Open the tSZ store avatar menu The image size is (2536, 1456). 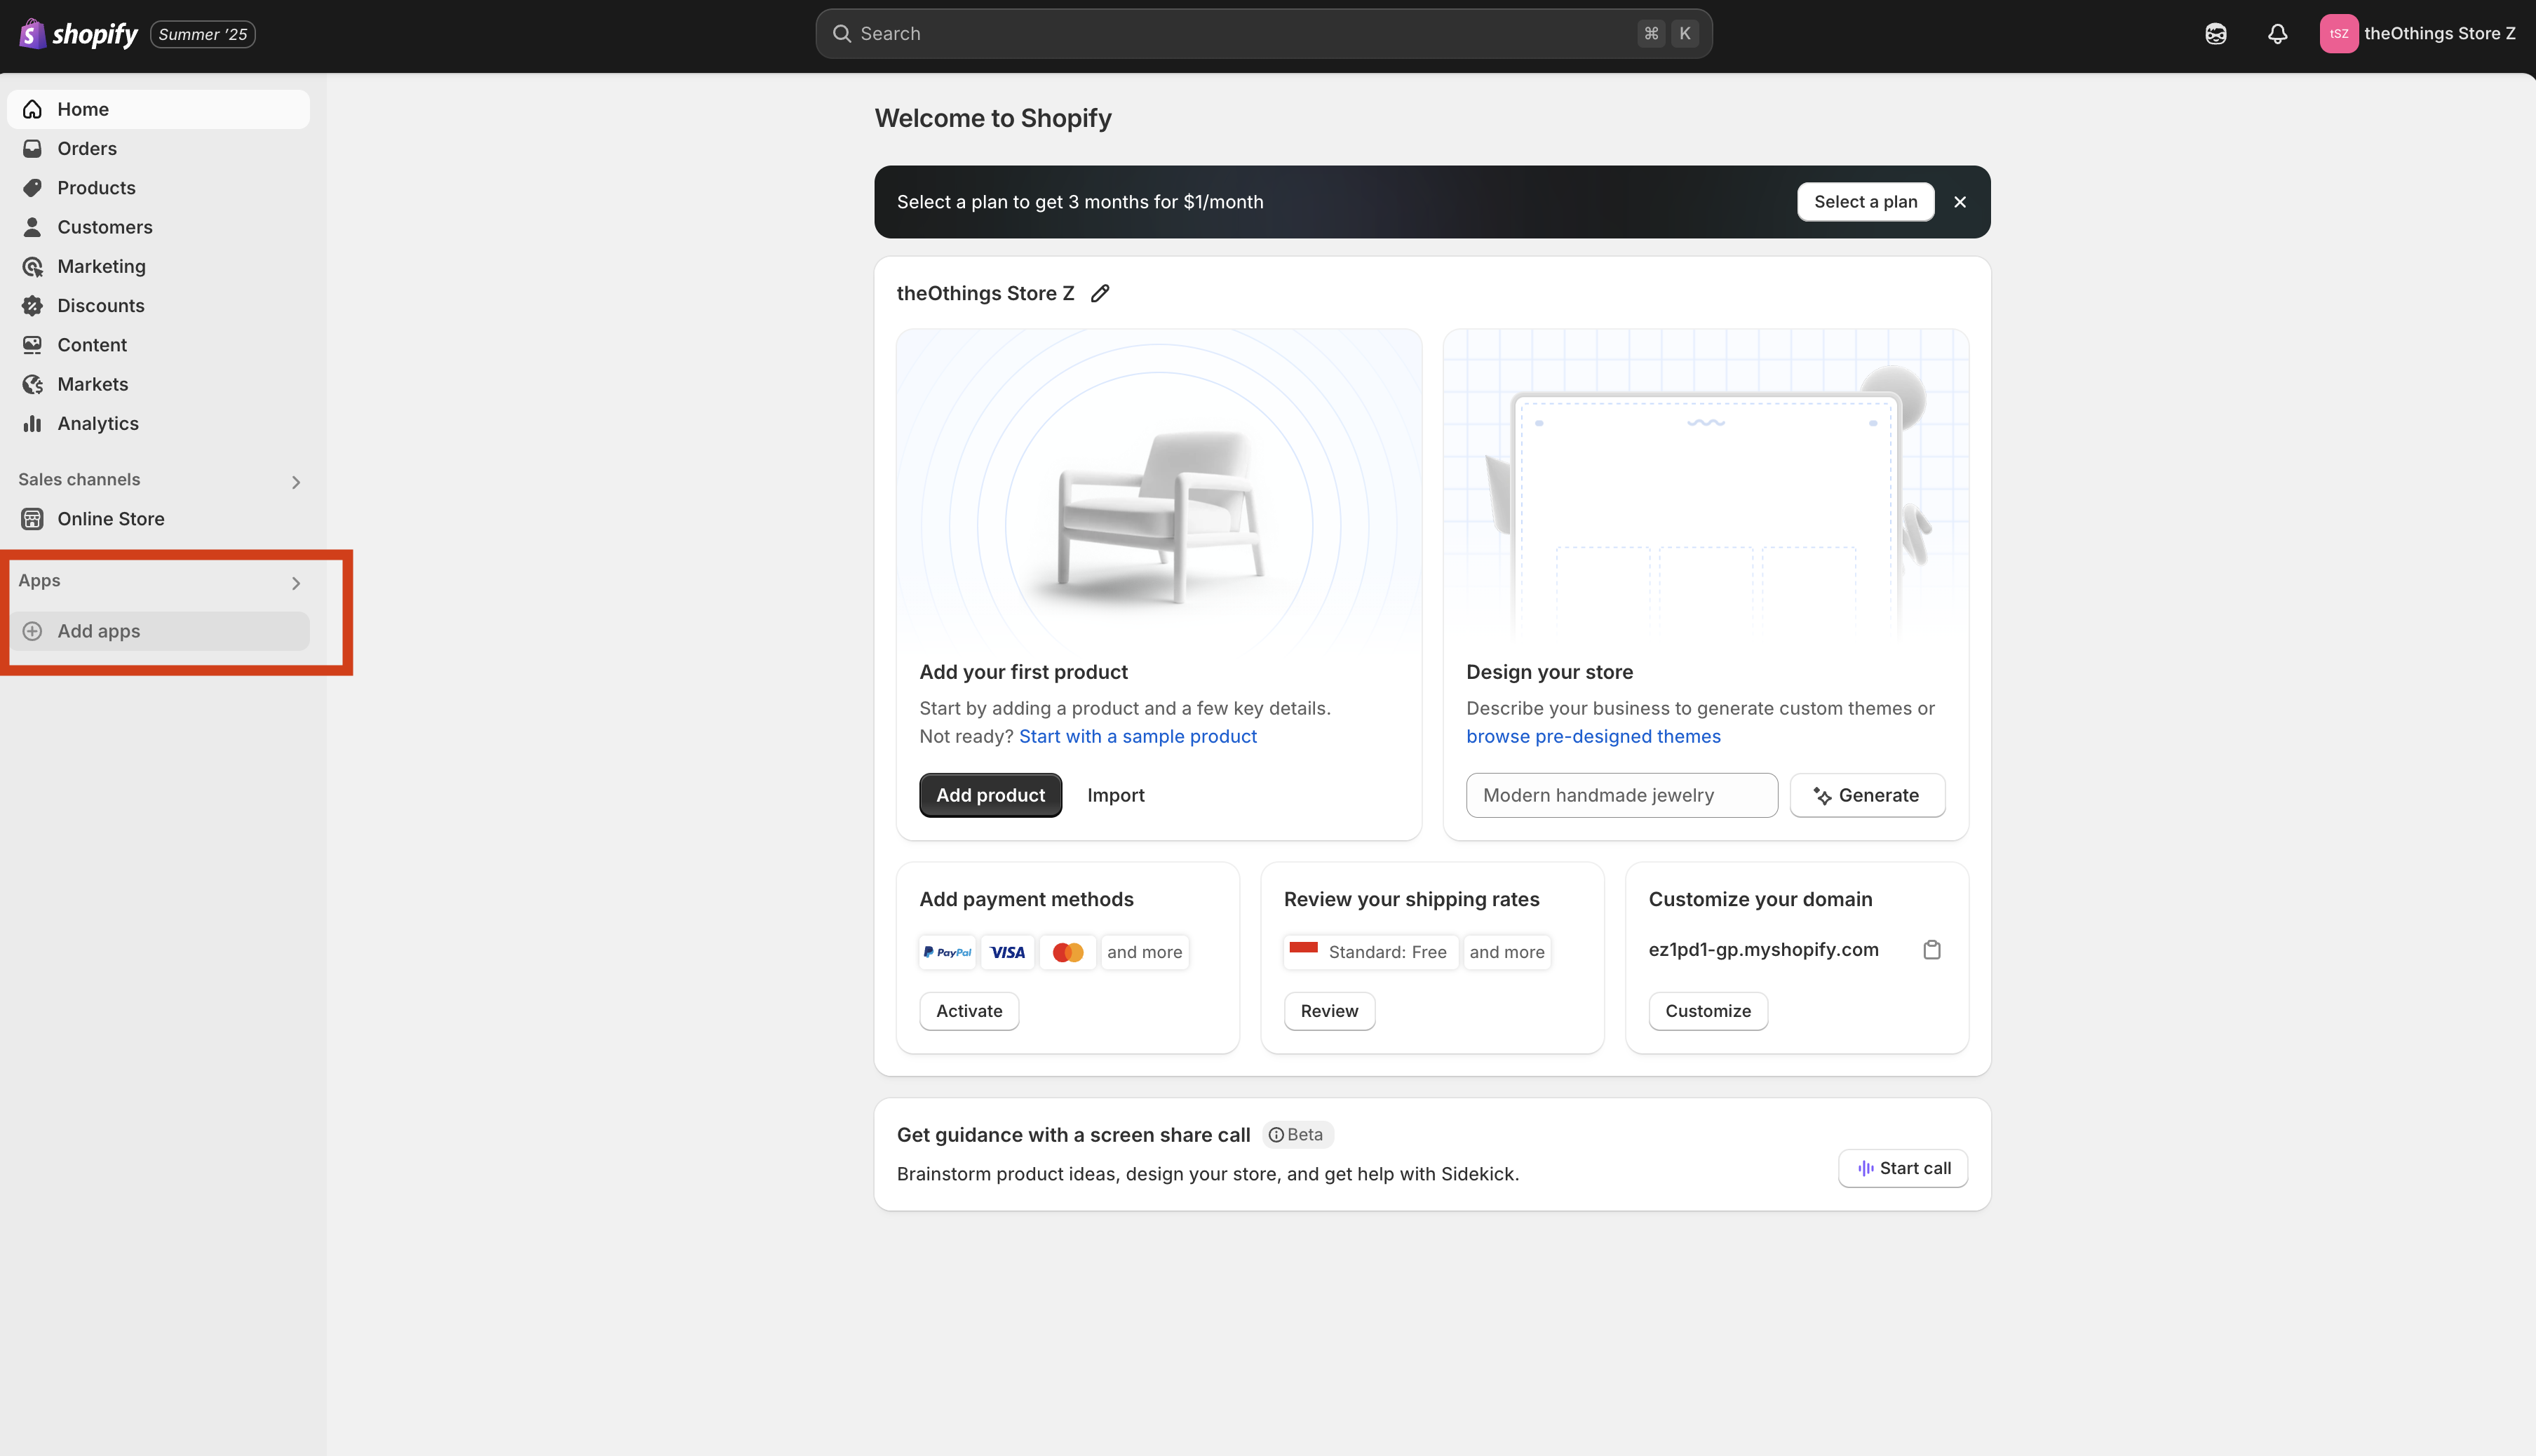2338,34
